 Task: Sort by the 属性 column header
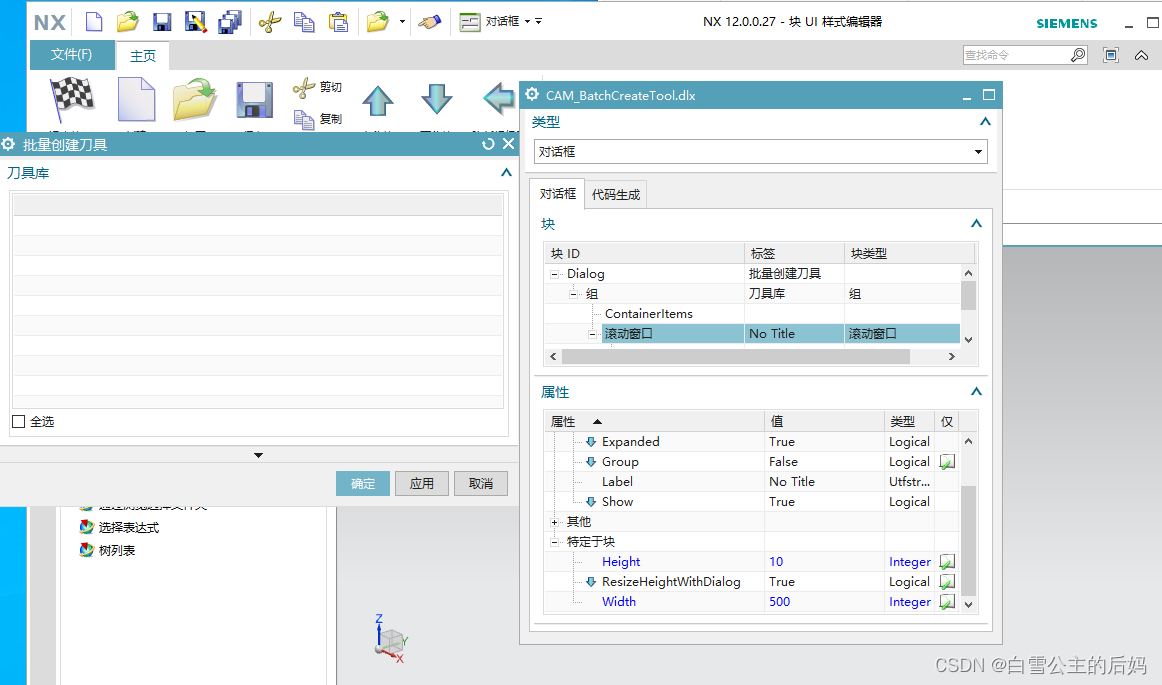tap(654, 422)
